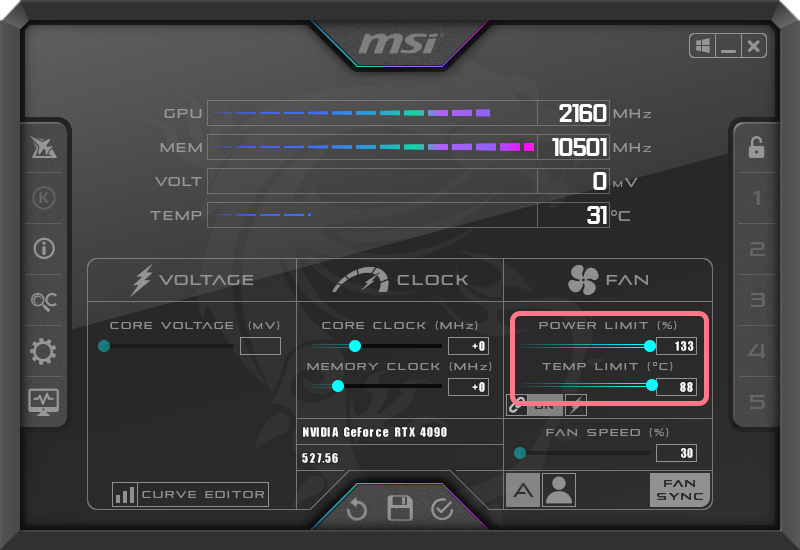Open settings with the gear icon

point(43,351)
